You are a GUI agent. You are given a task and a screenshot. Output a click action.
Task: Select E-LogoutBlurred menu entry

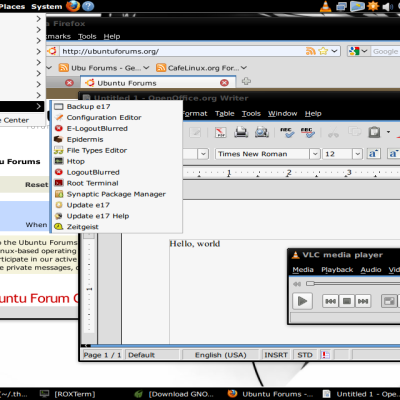pyautogui.click(x=118, y=128)
